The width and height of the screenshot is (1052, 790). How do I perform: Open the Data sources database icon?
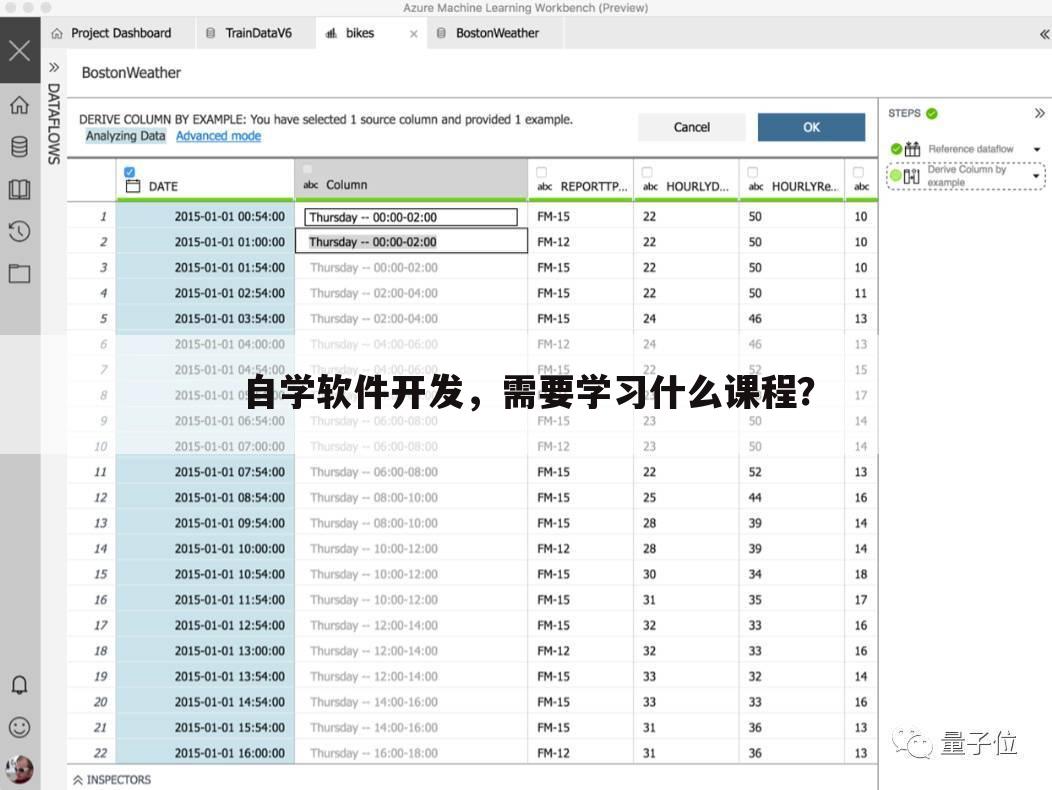(19, 146)
